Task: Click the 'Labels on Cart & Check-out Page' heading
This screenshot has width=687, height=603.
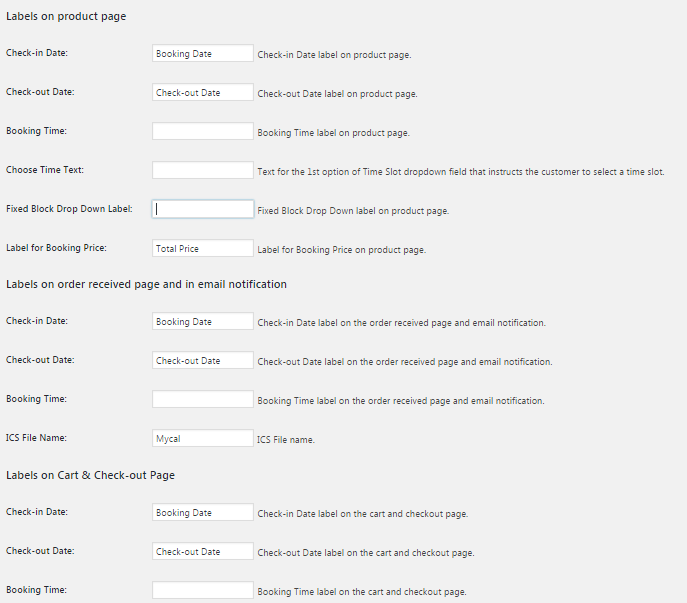Action: point(90,475)
